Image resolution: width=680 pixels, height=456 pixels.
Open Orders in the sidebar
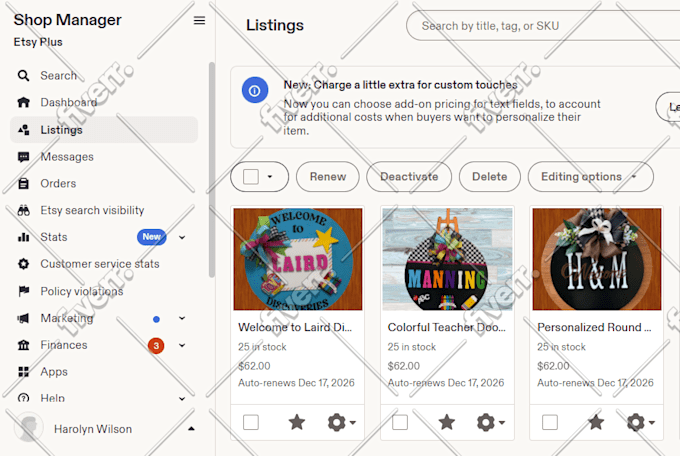pos(58,184)
